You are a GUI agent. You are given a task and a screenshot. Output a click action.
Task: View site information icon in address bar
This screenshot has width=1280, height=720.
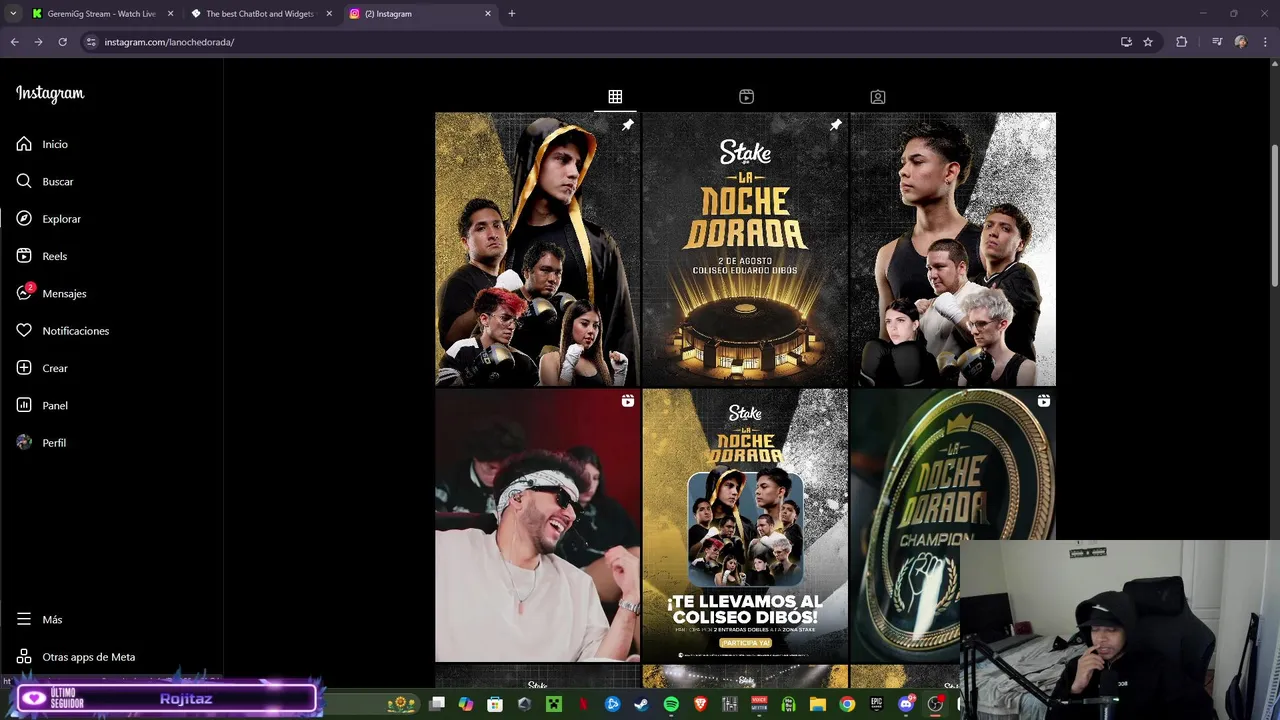[91, 42]
